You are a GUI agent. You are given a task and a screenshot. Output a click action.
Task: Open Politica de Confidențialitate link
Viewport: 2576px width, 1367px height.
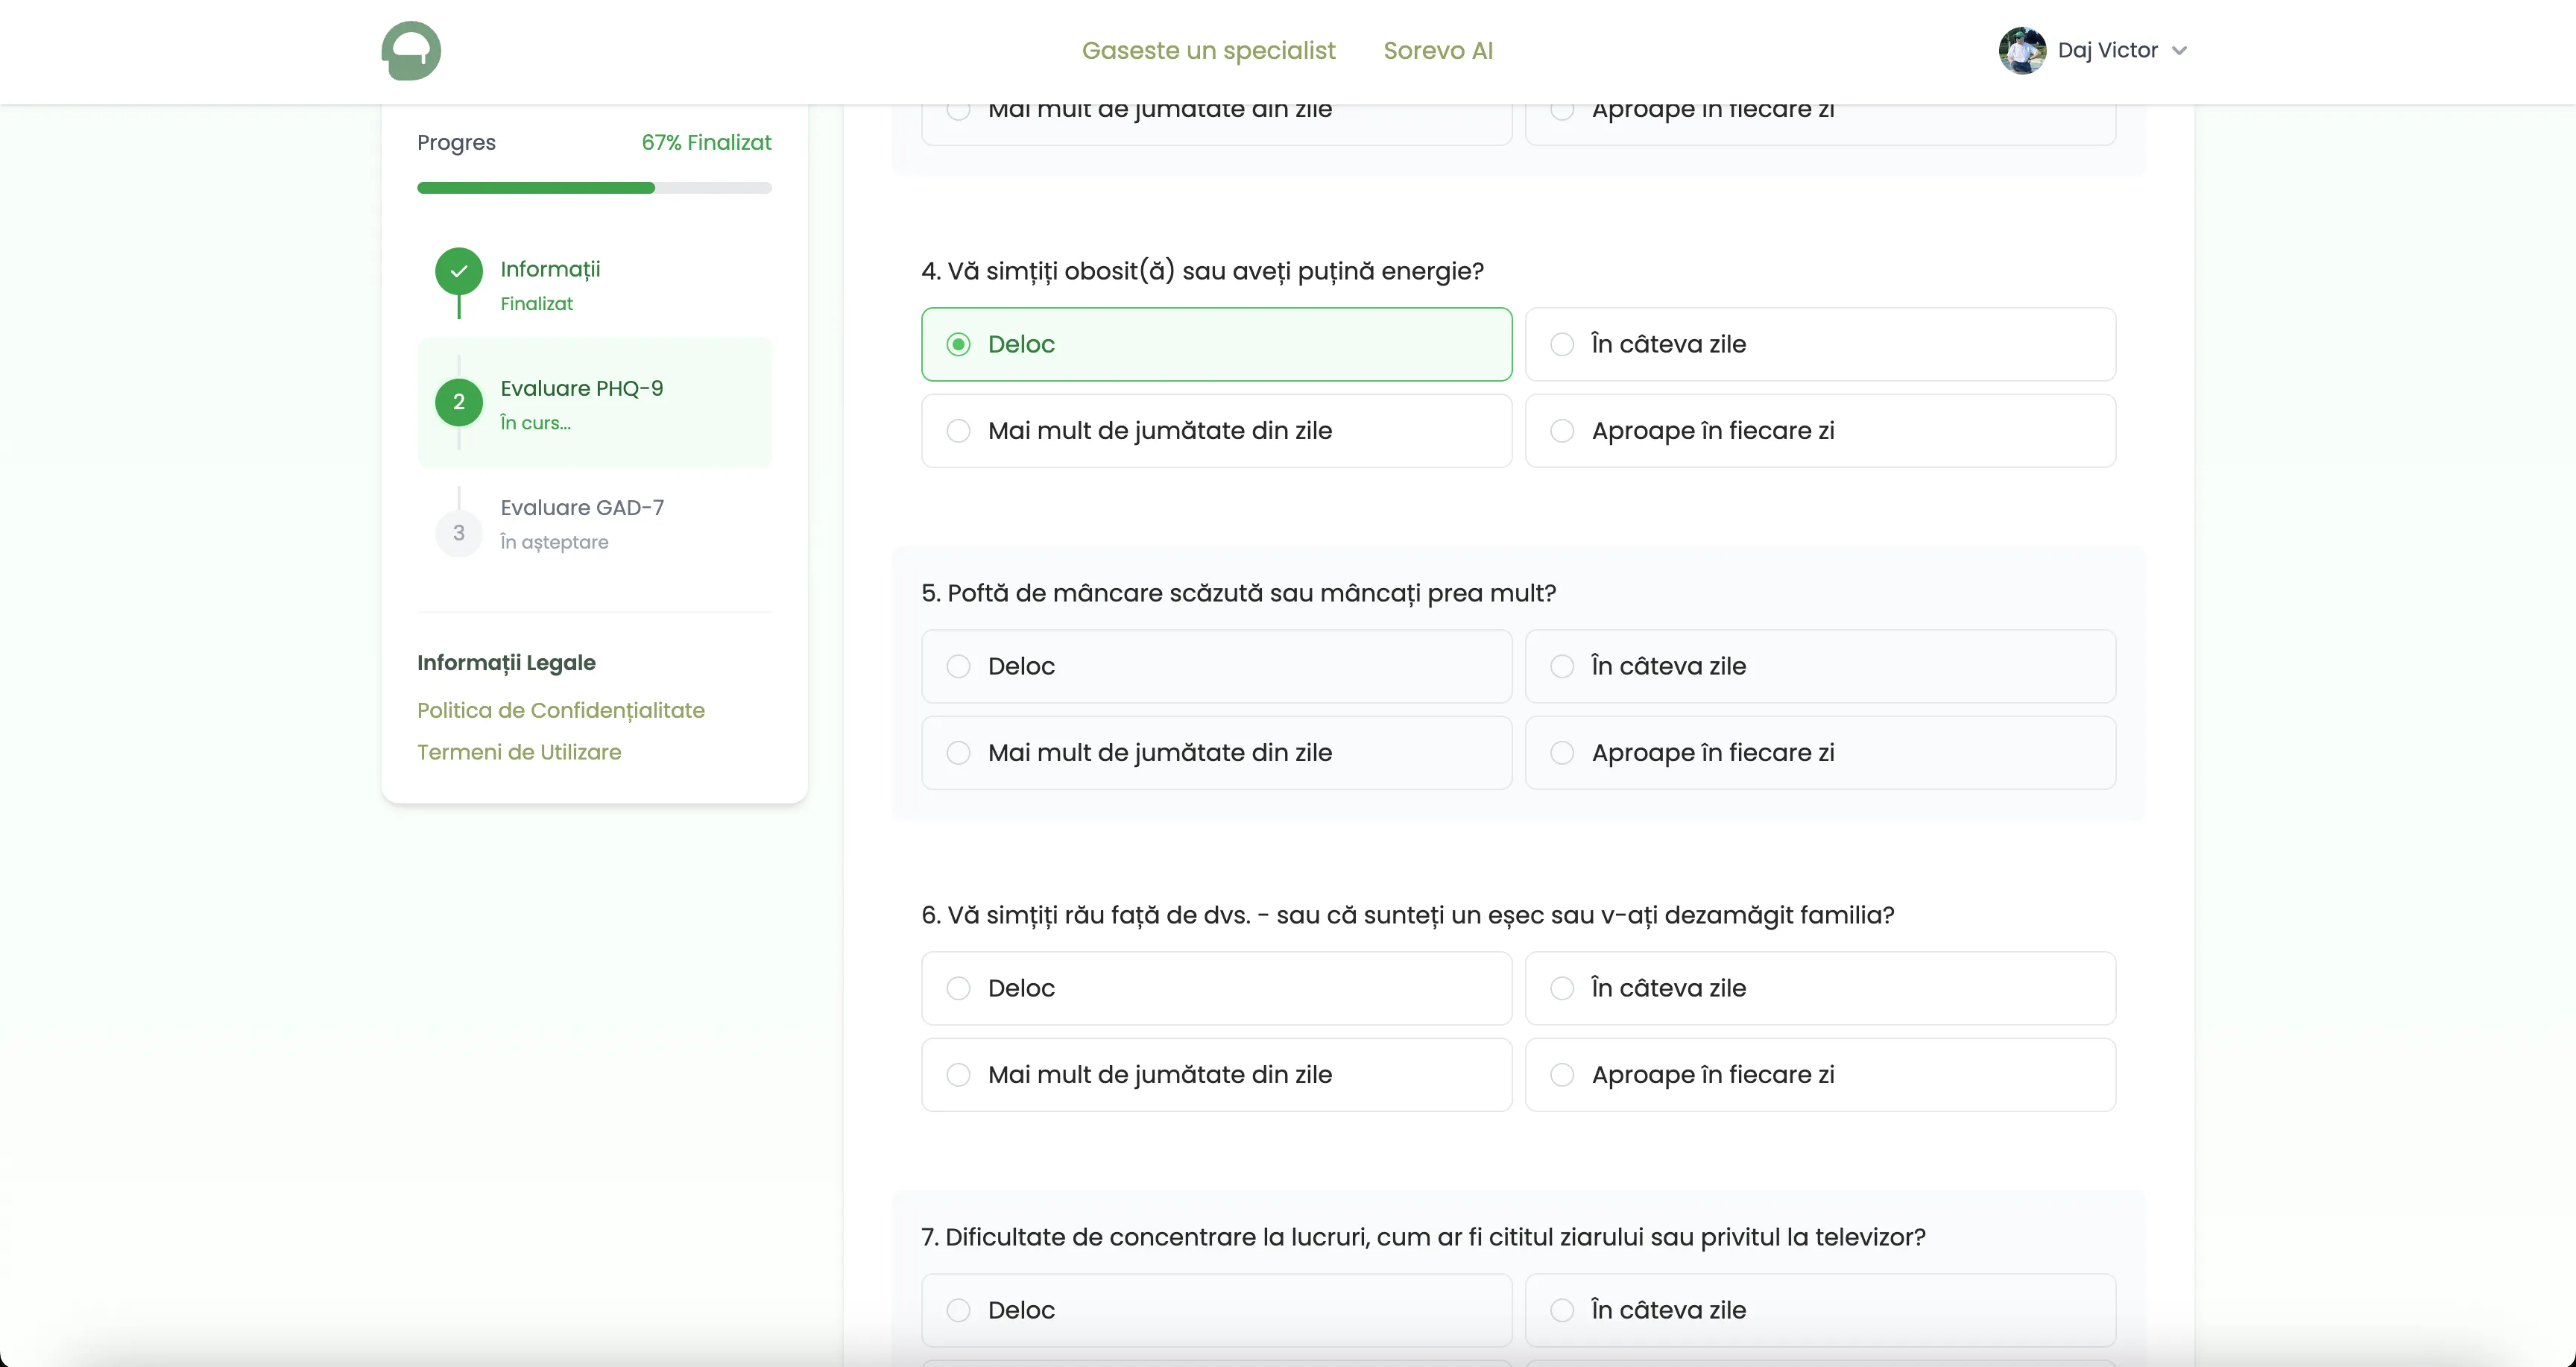tap(560, 710)
